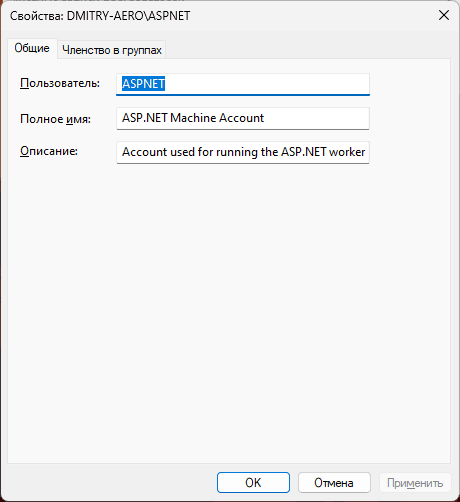Click the Полное имя: label
Viewport: 460px width, 502px height.
(x=55, y=119)
